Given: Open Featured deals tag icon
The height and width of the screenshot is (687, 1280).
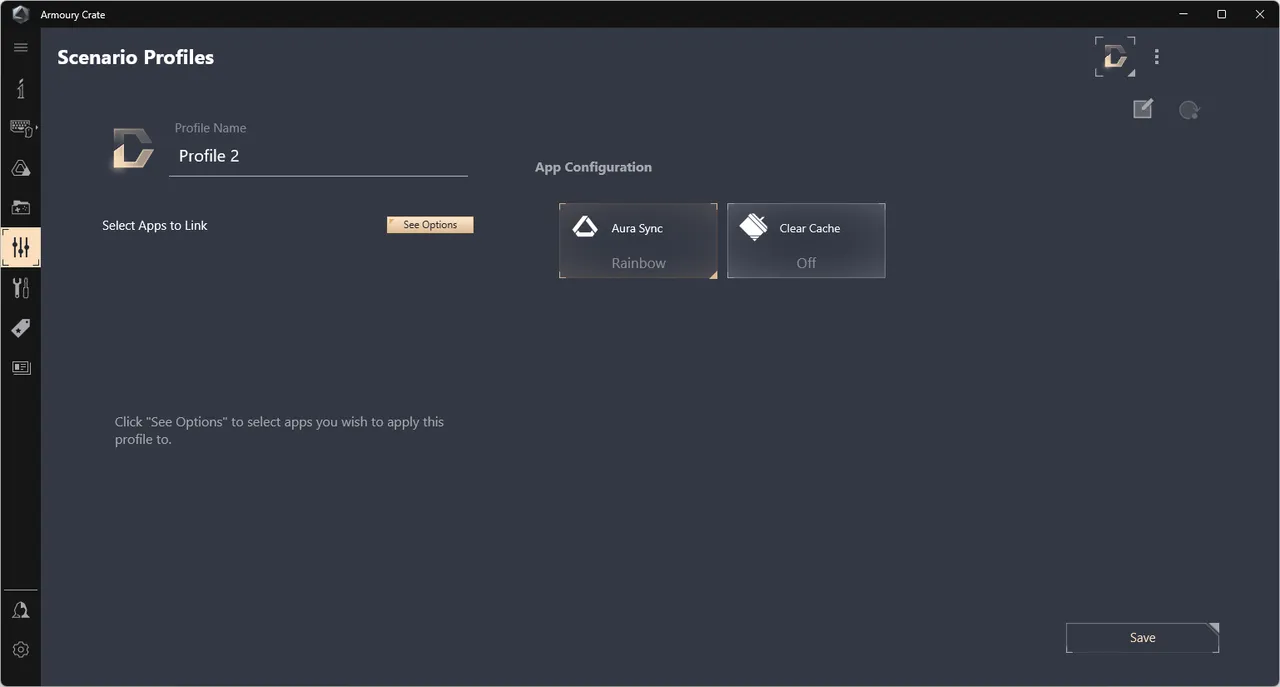Looking at the screenshot, I should click(21, 328).
